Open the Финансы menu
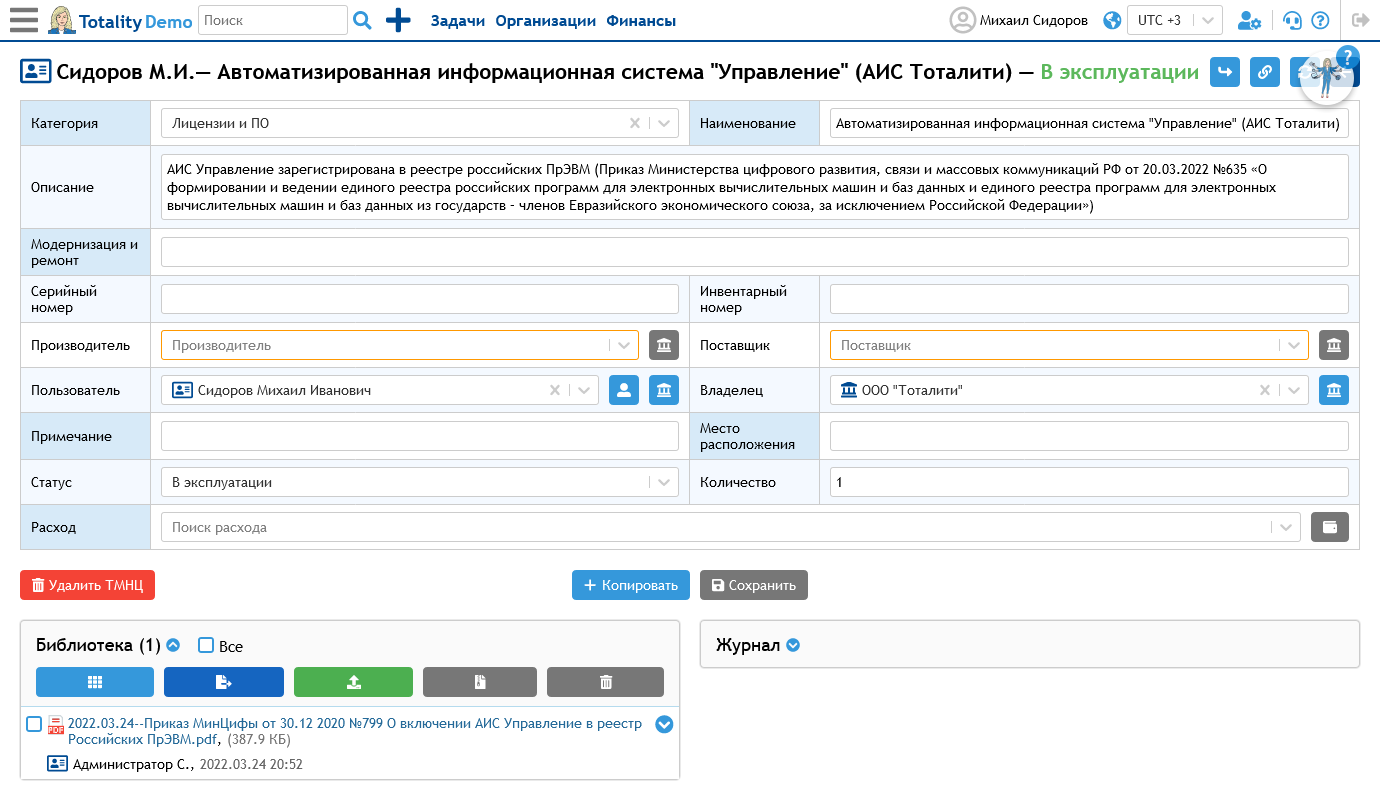 641,20
